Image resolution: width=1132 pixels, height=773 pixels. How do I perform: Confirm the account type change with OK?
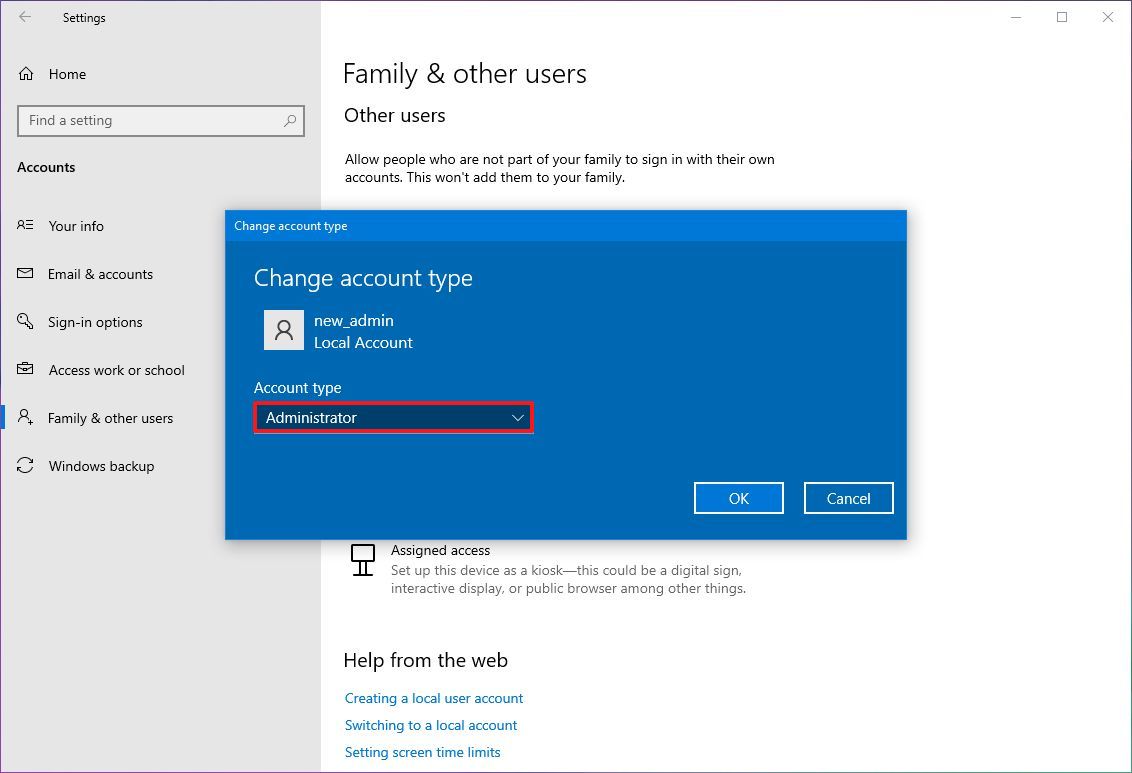(x=738, y=498)
